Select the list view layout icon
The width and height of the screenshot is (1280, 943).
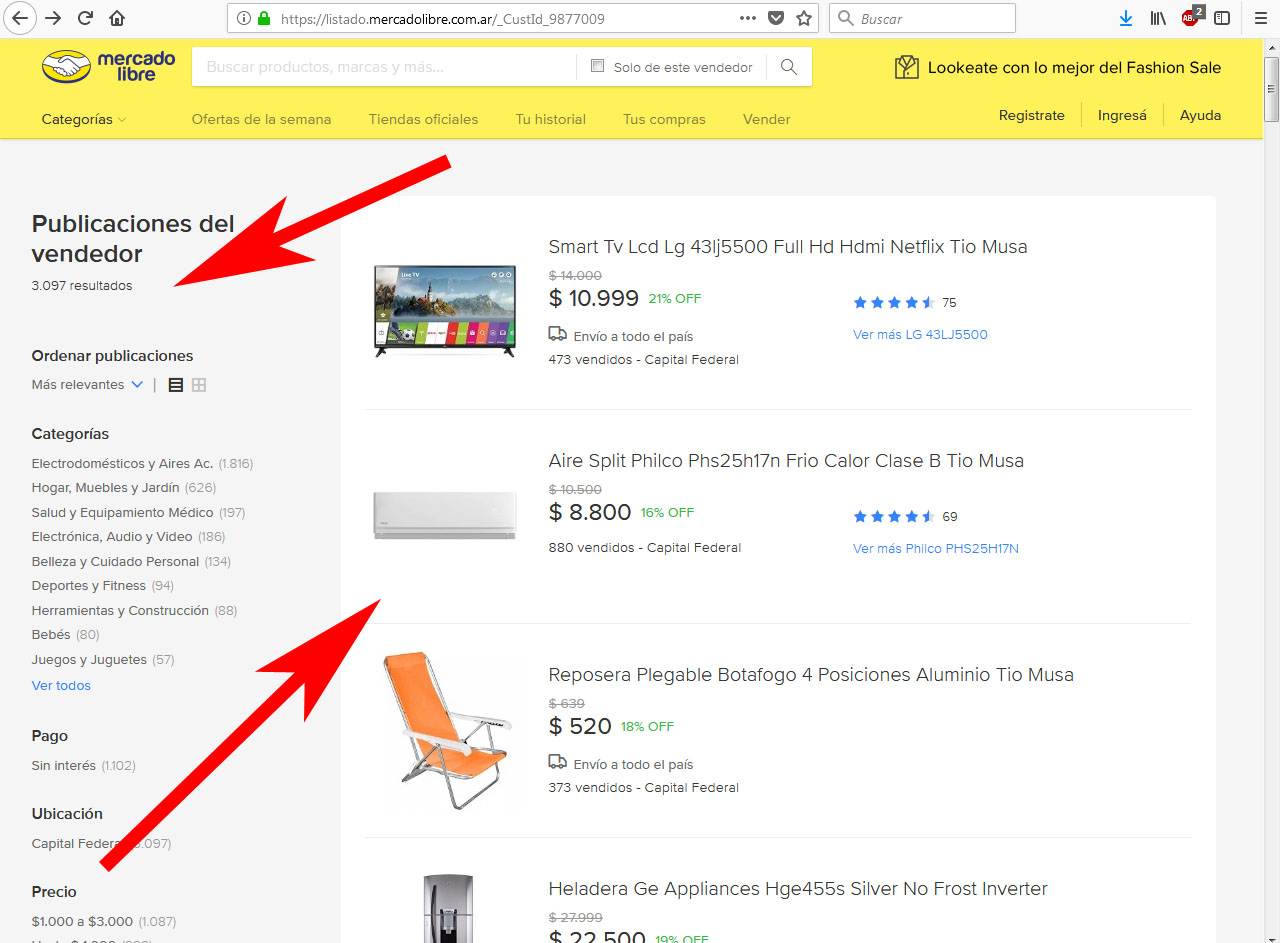175,384
